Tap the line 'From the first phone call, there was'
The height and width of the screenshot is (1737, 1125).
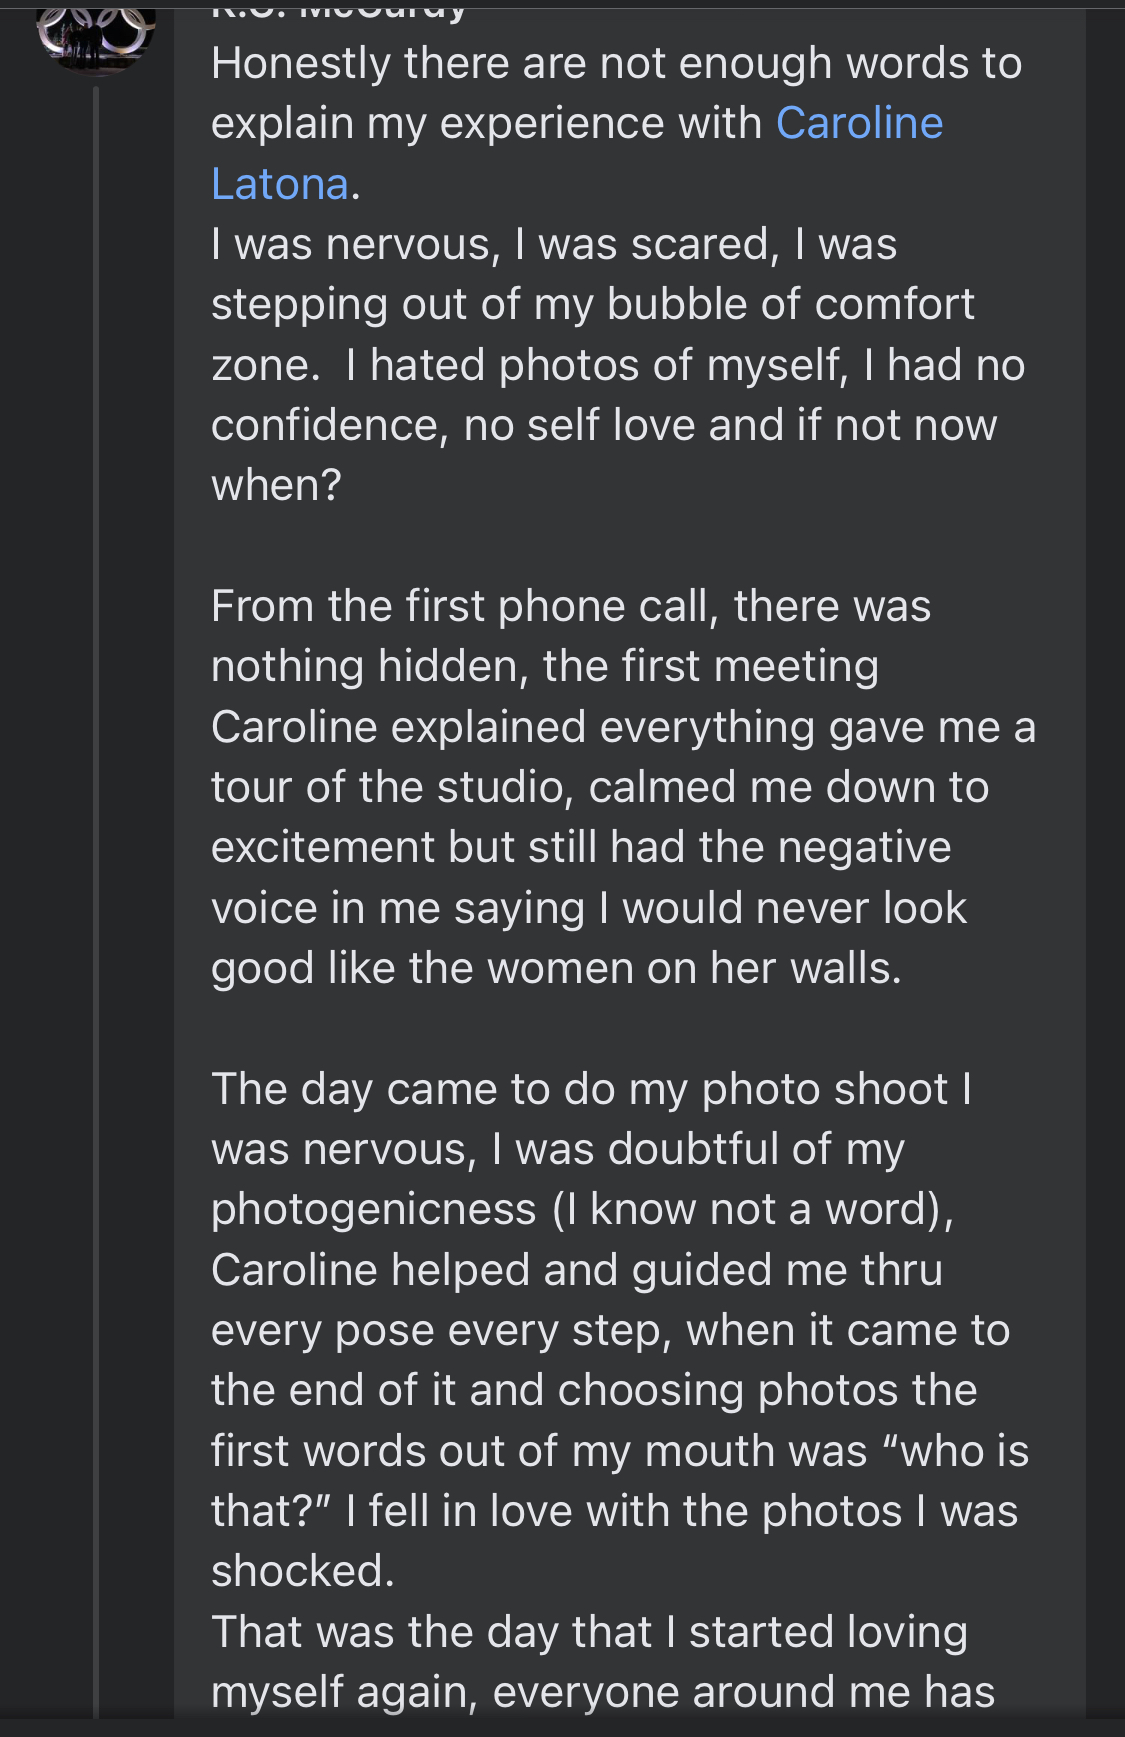coord(571,606)
